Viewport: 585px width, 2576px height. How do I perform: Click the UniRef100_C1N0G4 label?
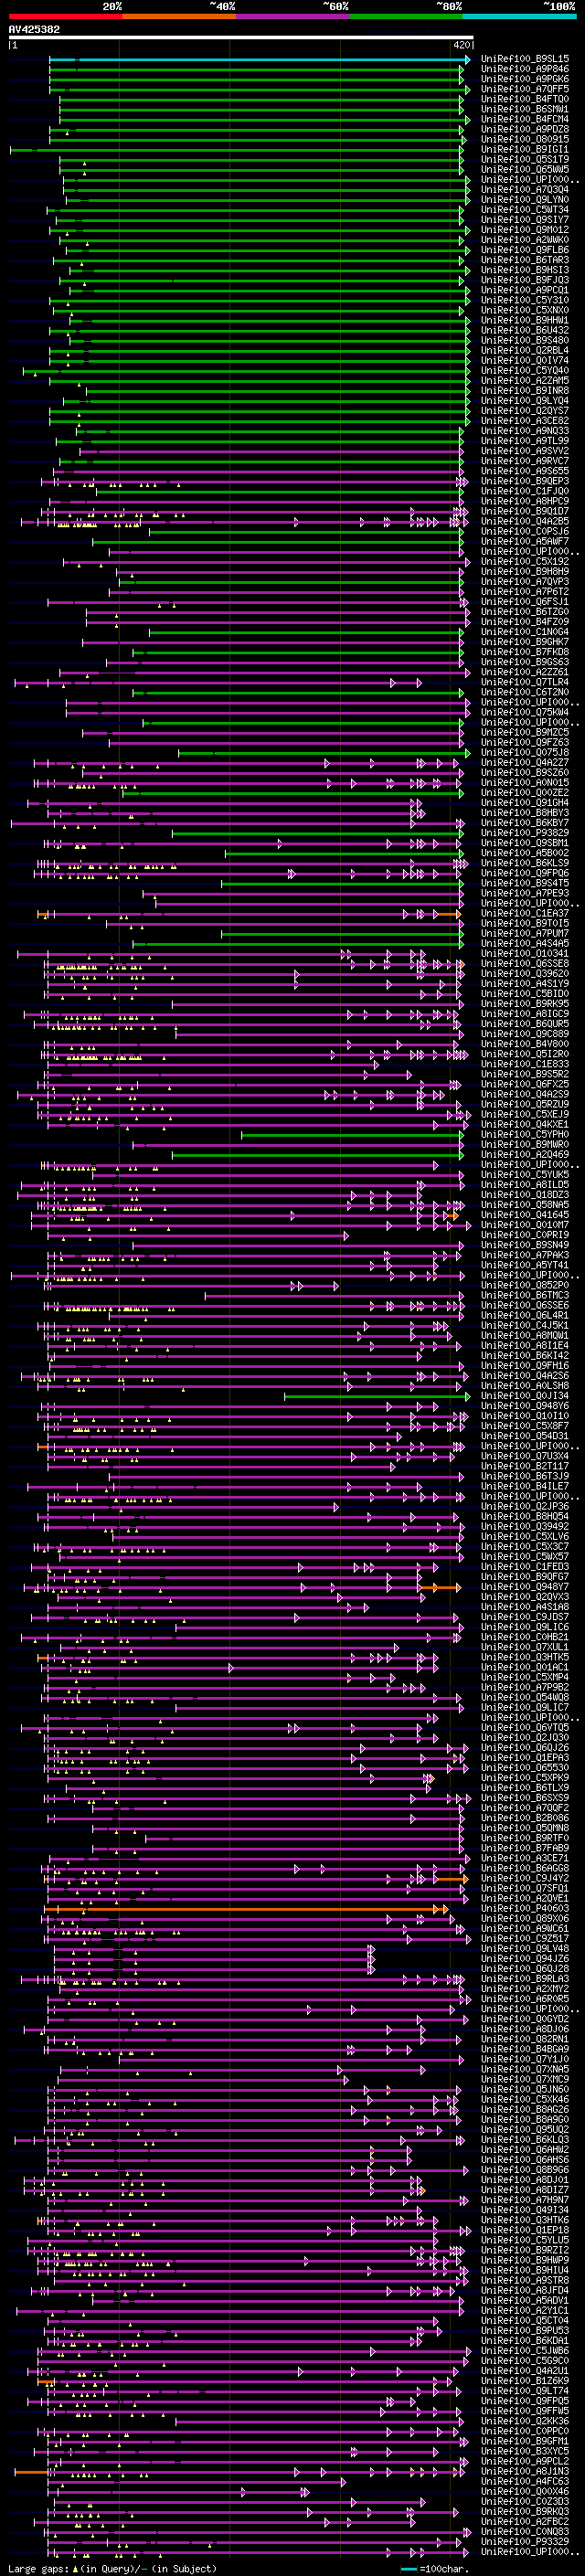click(x=525, y=632)
